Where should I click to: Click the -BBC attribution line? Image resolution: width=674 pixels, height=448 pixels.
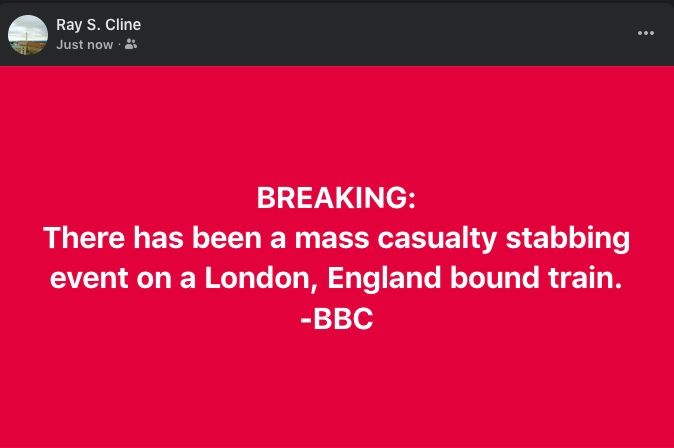tap(337, 319)
